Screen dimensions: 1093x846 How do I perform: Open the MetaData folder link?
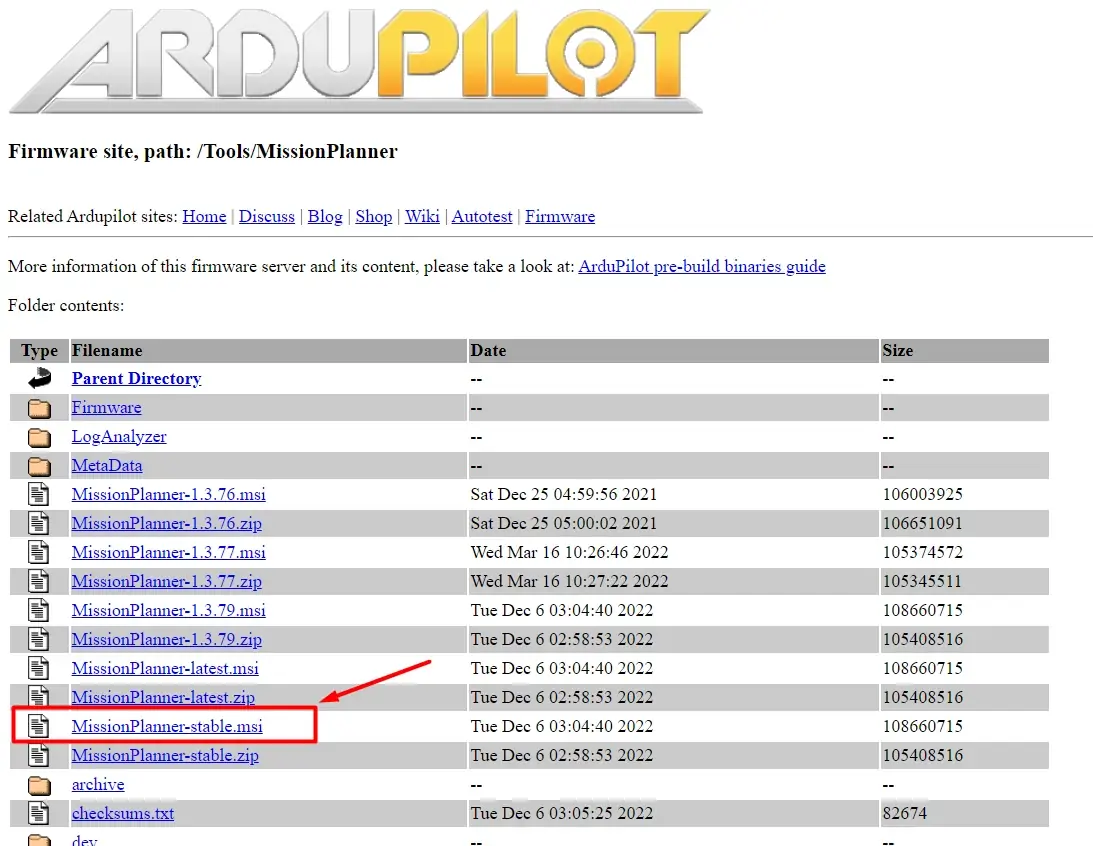[x=107, y=466]
